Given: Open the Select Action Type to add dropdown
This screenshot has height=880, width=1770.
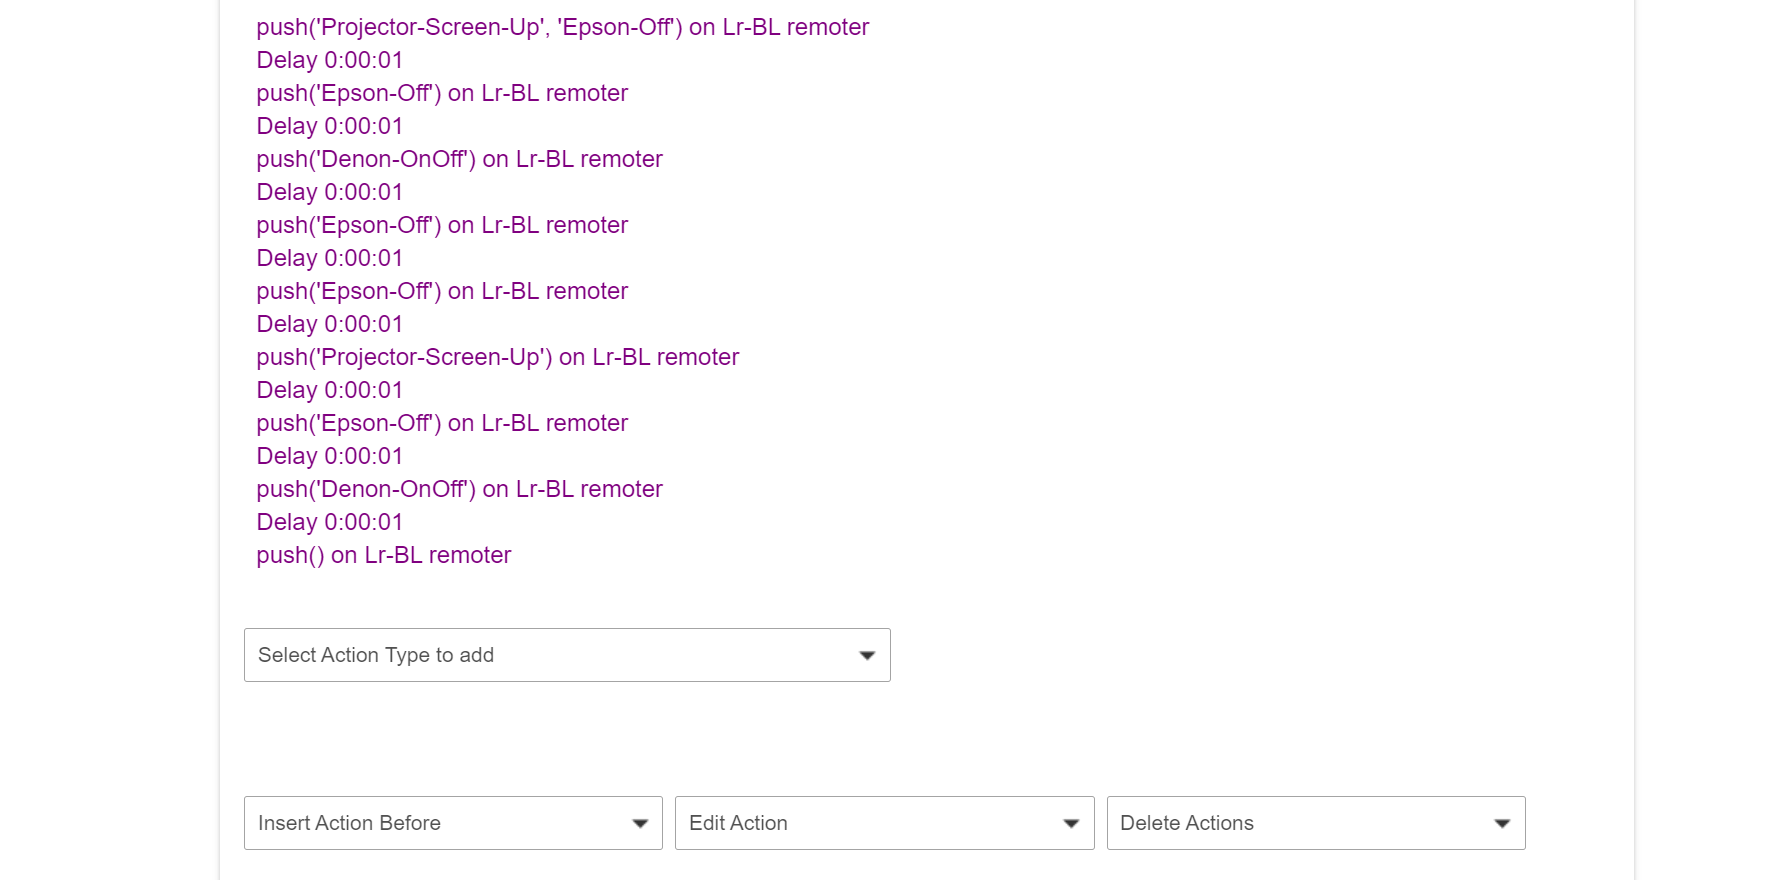Looking at the screenshot, I should [x=567, y=655].
